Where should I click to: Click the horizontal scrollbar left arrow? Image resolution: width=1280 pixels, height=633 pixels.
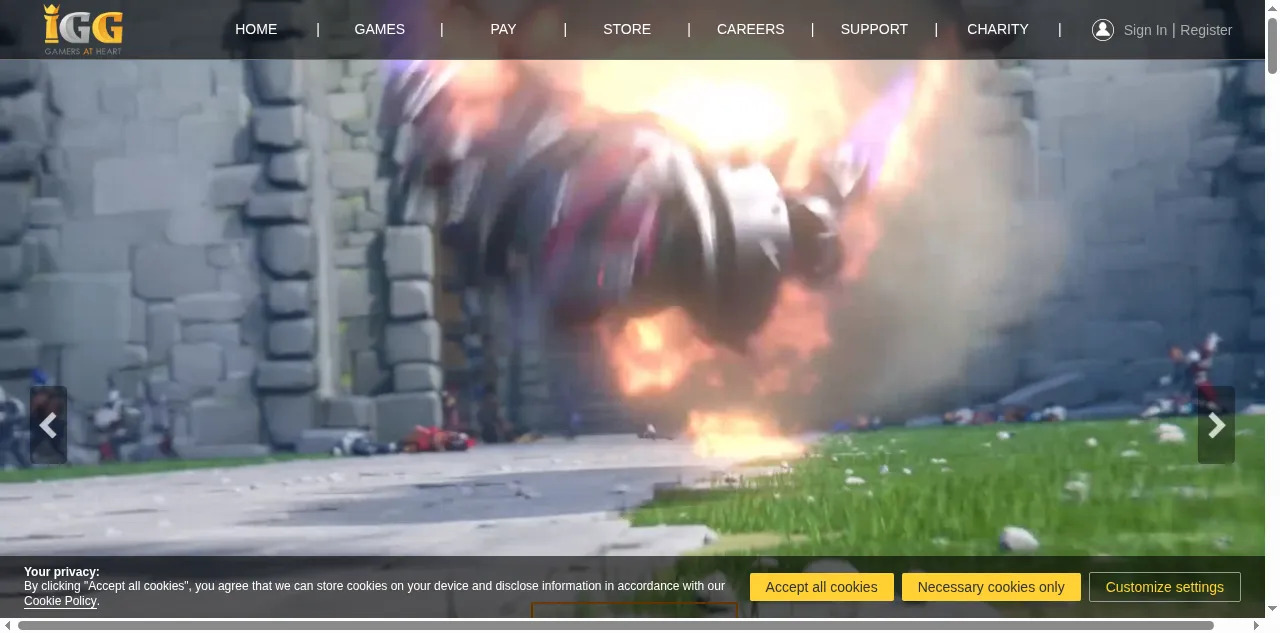click(6, 625)
